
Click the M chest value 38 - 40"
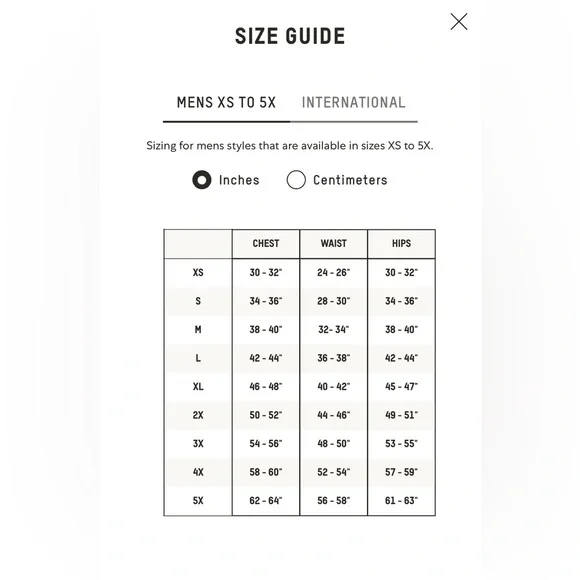[x=266, y=330]
